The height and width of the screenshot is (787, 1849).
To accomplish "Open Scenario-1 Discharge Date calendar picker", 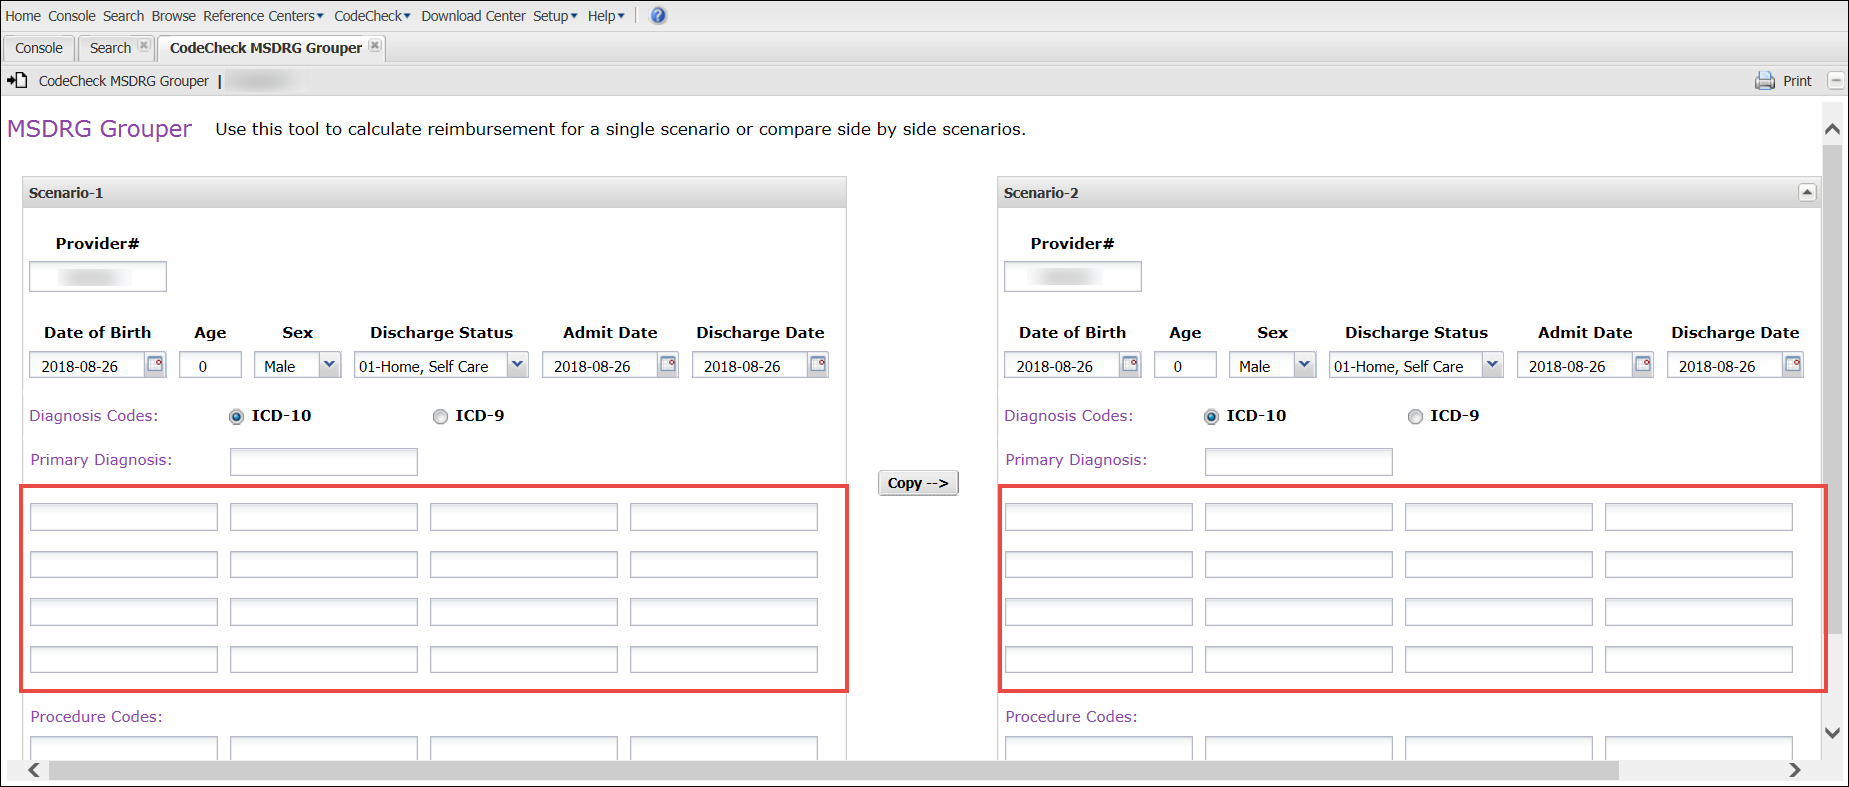I will click(x=818, y=365).
